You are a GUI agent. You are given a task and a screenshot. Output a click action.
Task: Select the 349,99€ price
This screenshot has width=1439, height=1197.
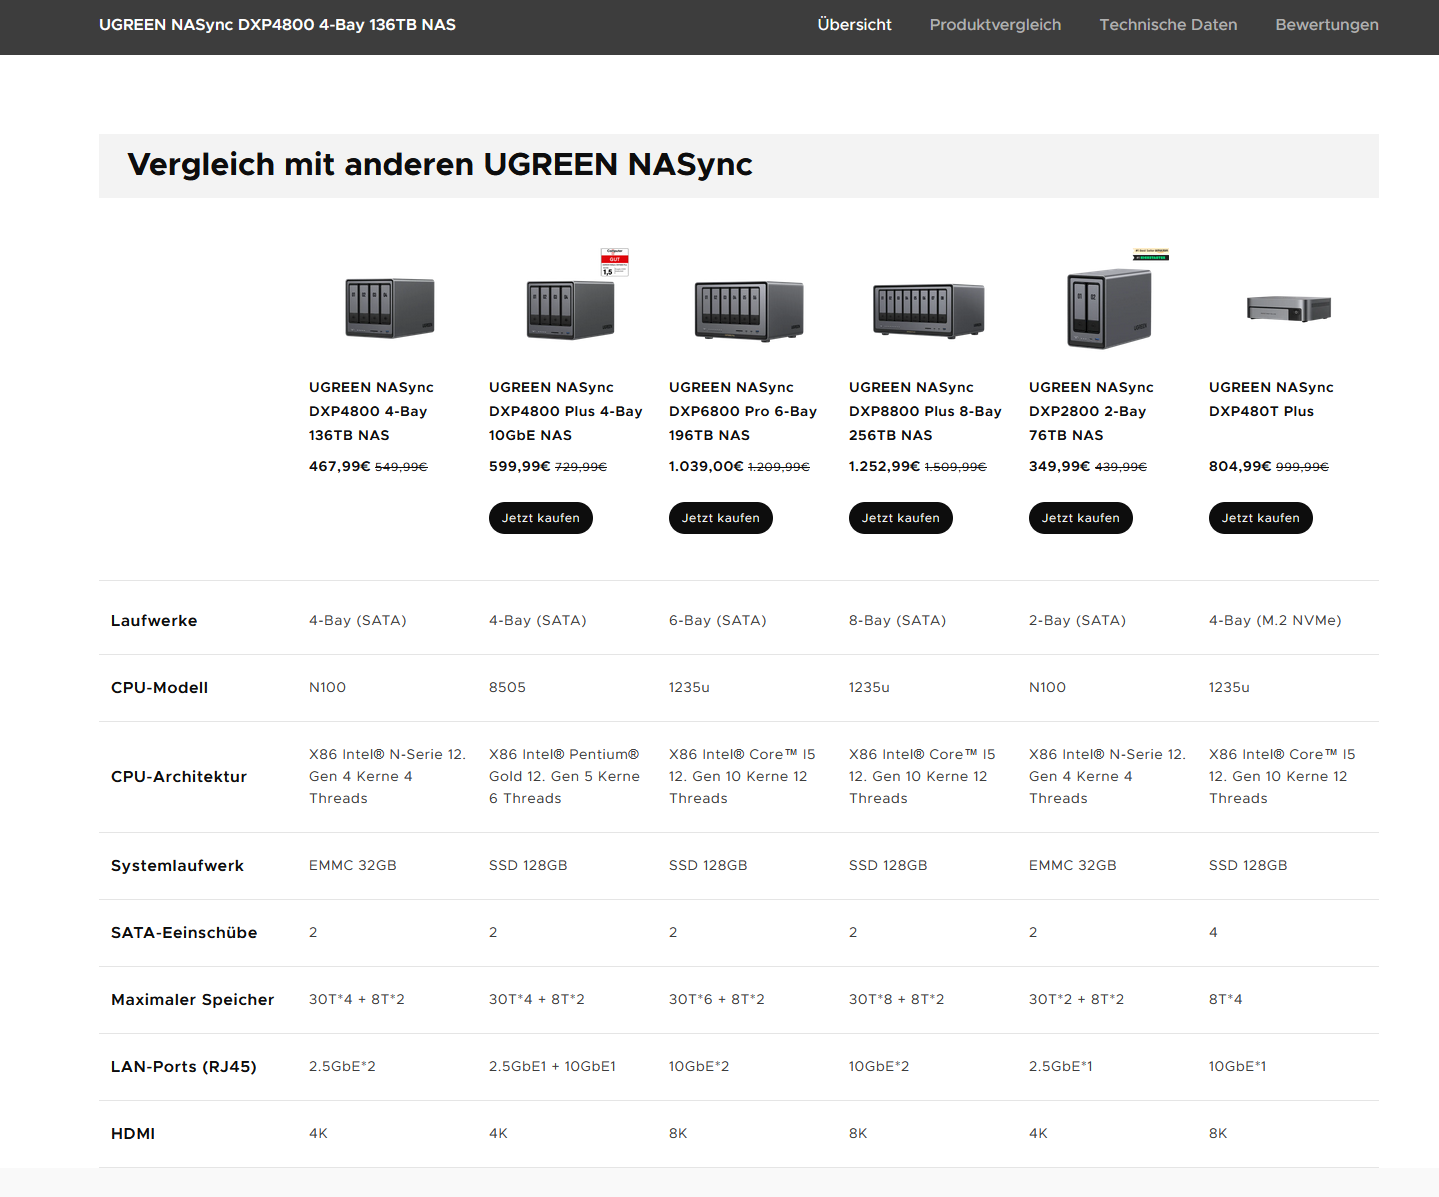click(1059, 466)
